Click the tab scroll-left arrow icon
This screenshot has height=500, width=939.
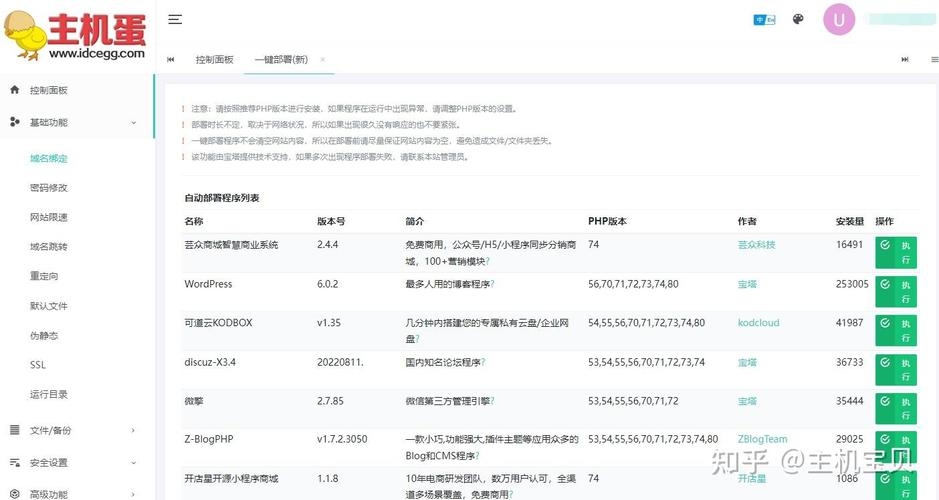coord(171,59)
